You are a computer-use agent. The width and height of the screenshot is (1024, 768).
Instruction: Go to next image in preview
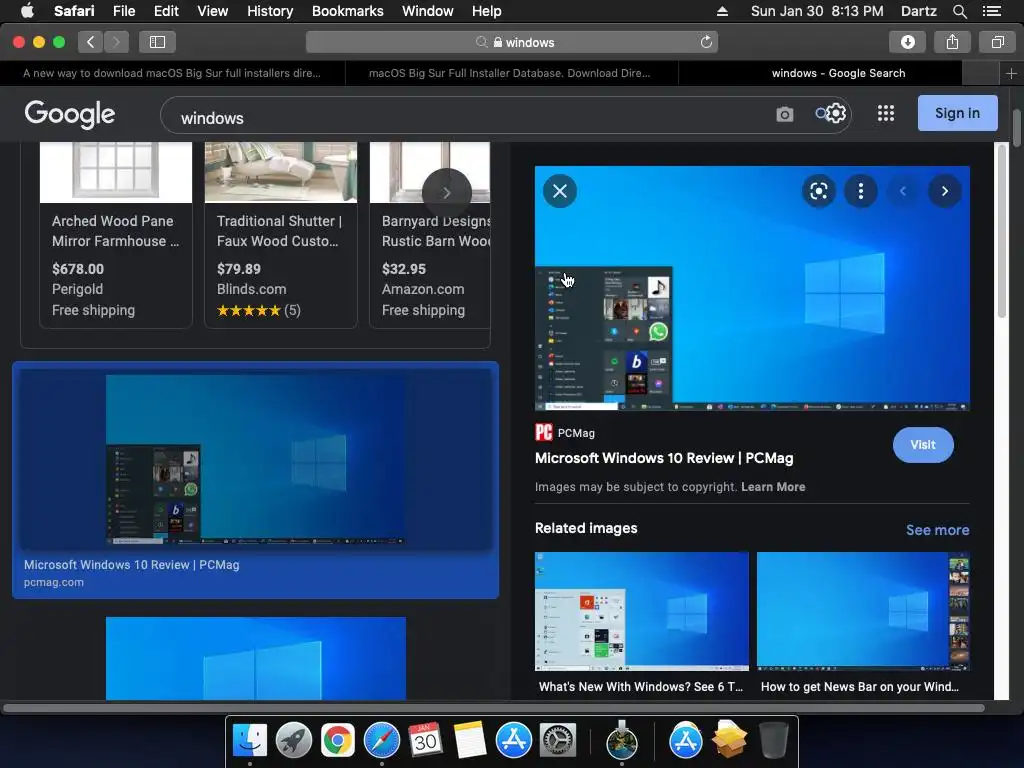tap(944, 191)
